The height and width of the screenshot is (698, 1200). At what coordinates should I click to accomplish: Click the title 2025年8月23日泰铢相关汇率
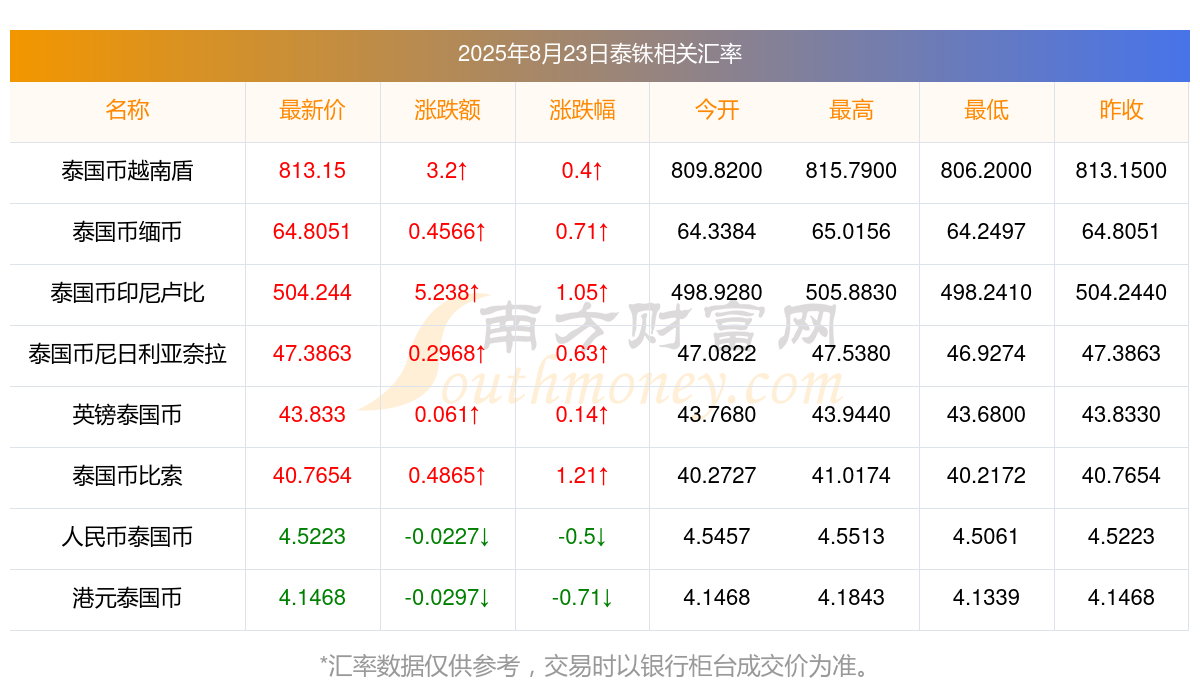click(600, 54)
